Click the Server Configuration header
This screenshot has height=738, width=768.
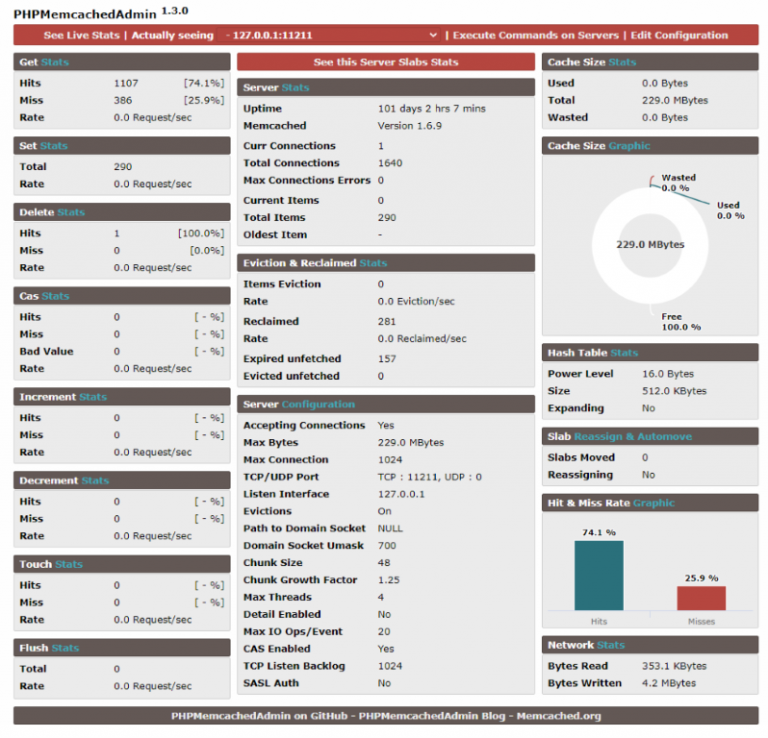(386, 405)
